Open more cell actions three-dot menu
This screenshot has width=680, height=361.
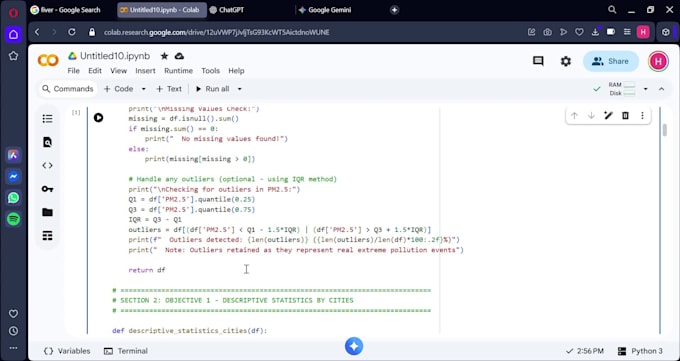point(642,115)
